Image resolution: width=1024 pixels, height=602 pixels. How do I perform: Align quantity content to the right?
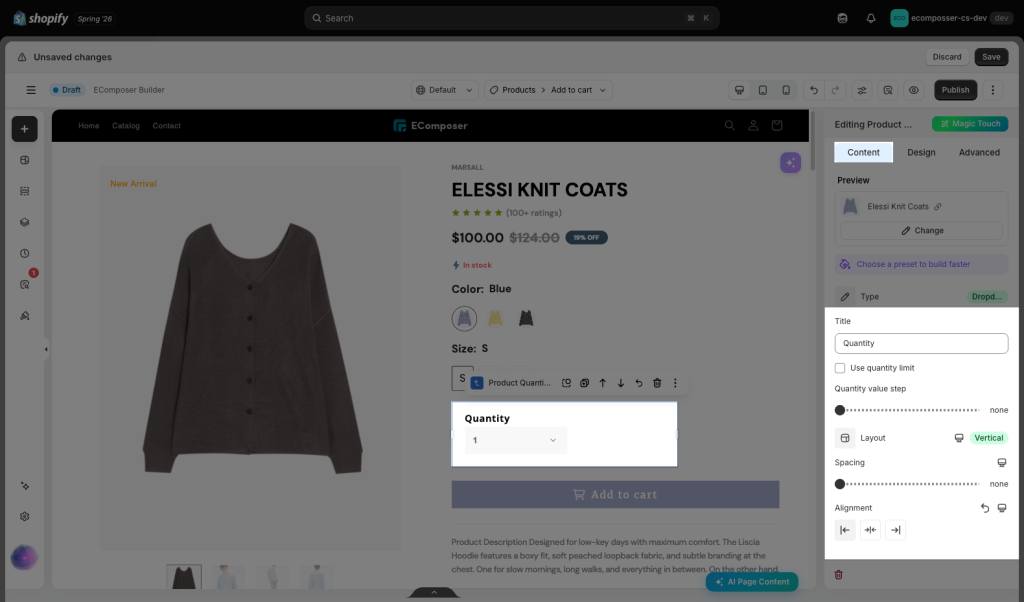tap(895, 530)
